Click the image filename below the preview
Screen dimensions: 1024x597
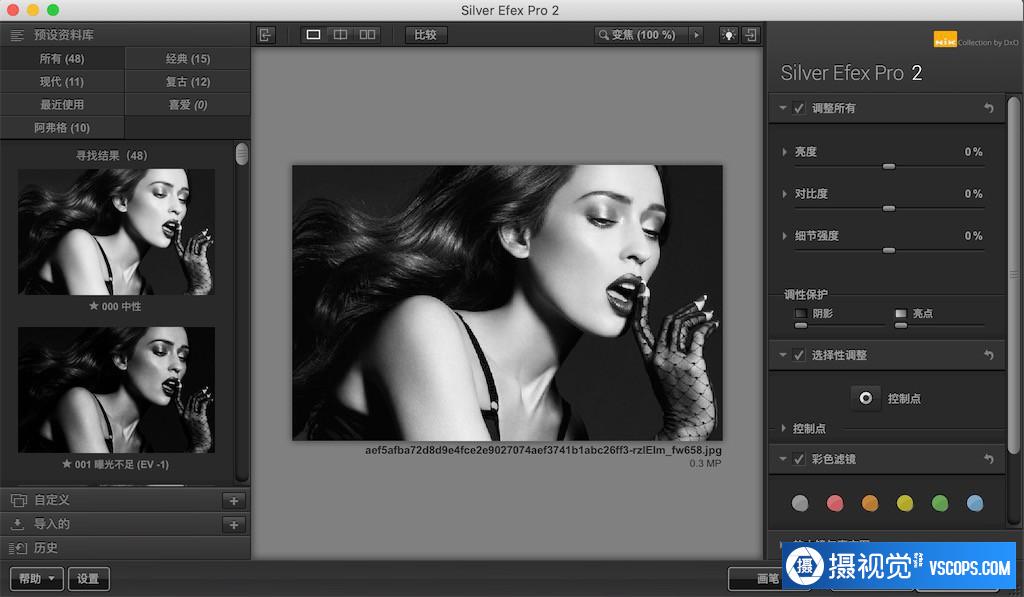(543, 450)
